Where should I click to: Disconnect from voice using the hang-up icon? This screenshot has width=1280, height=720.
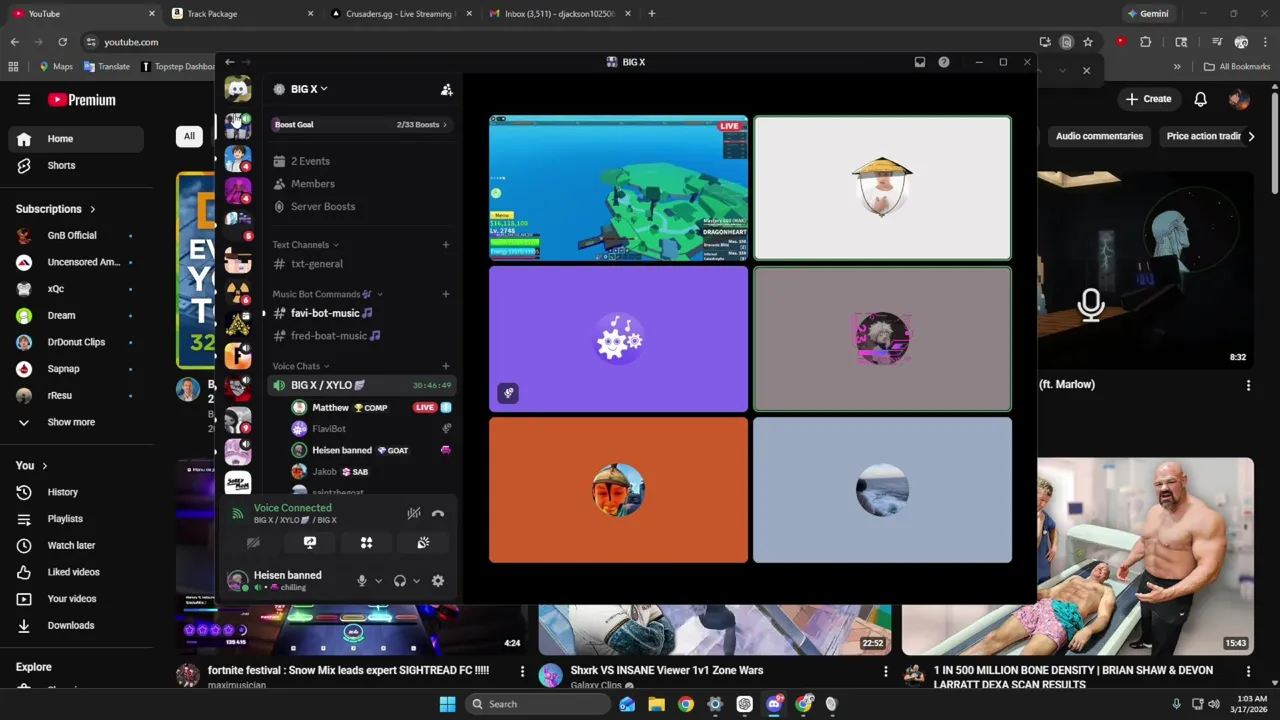pyautogui.click(x=438, y=514)
